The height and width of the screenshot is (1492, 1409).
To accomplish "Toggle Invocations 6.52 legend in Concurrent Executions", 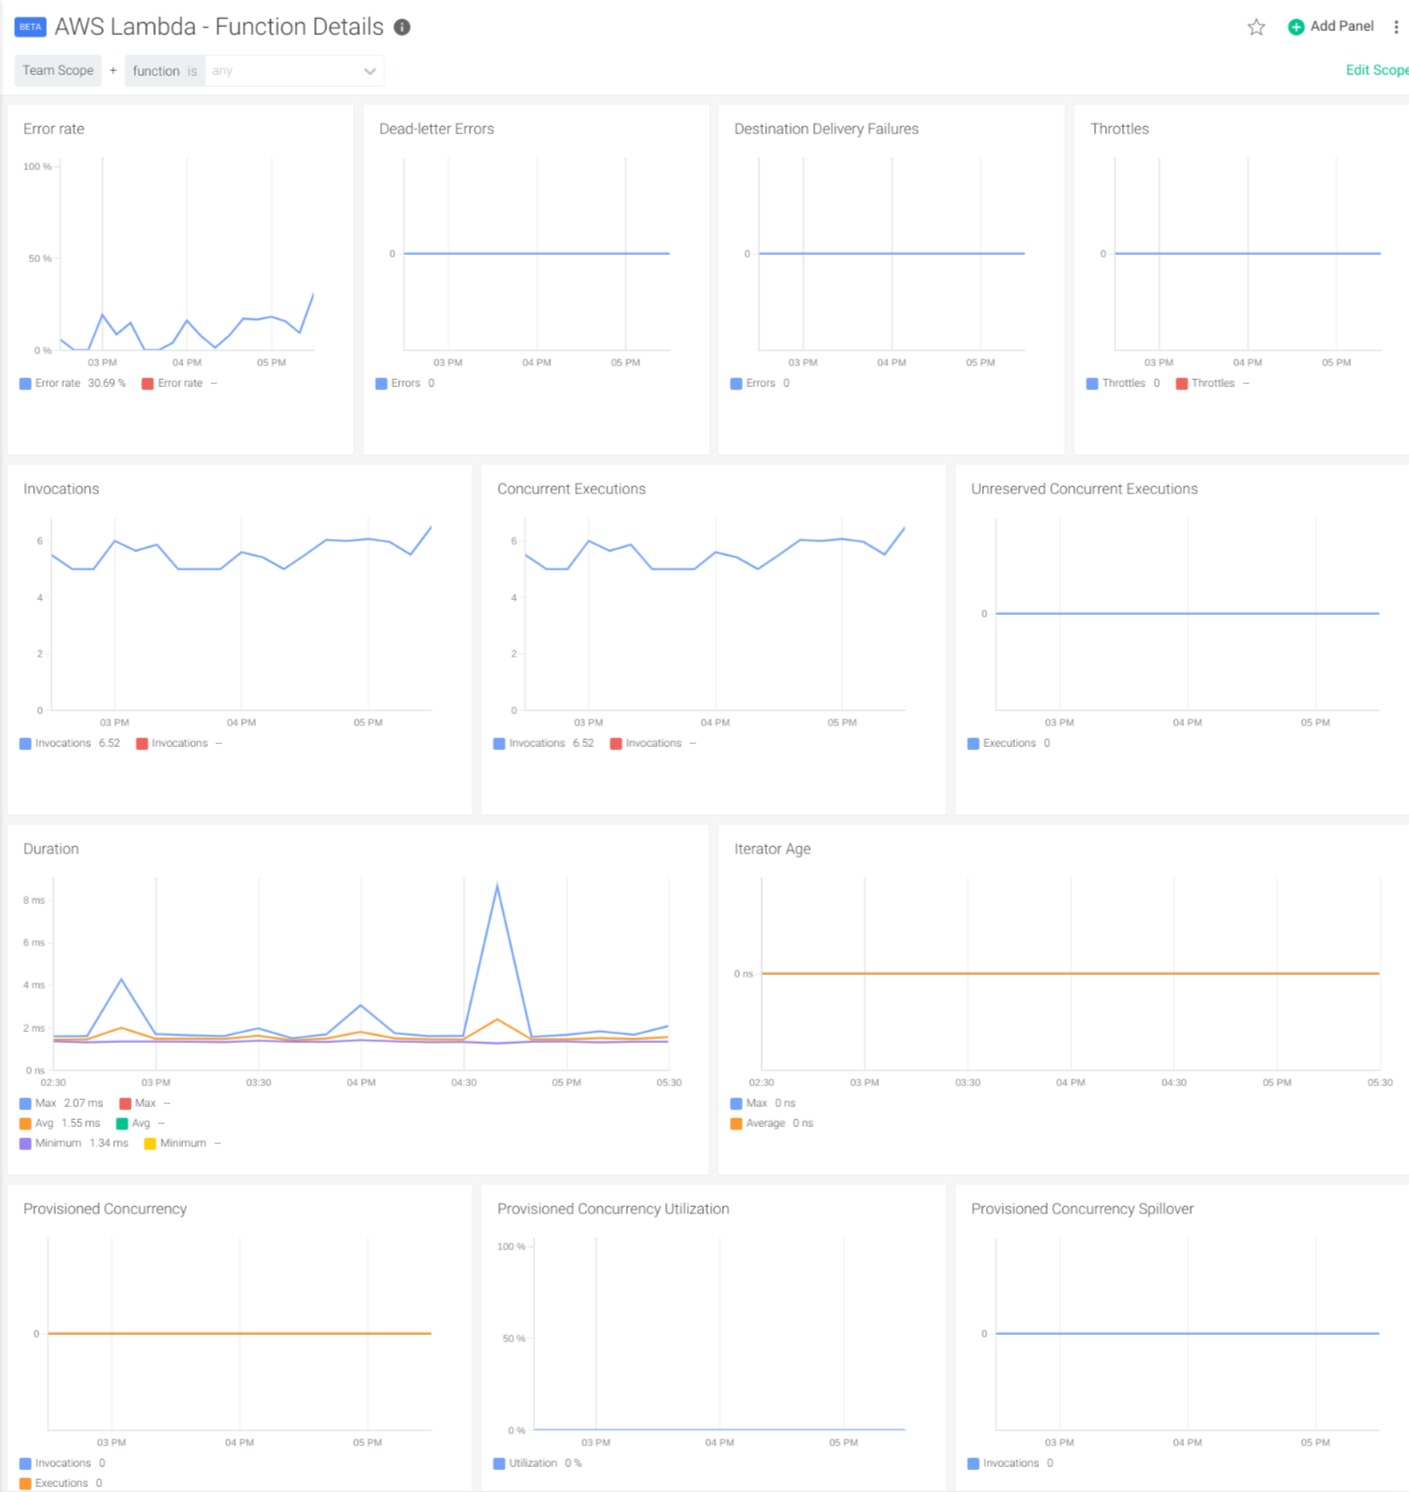I will pos(544,743).
